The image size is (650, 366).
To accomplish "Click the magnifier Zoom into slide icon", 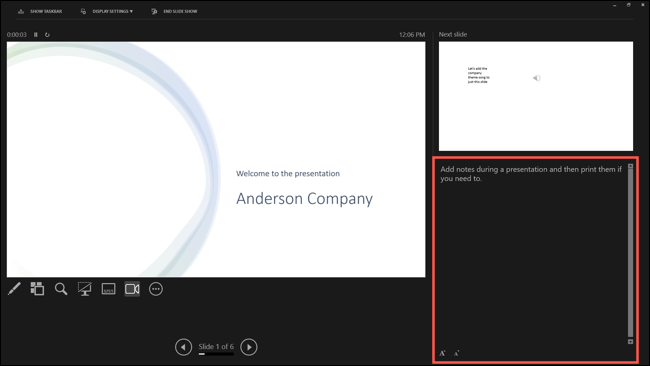I will coord(61,289).
